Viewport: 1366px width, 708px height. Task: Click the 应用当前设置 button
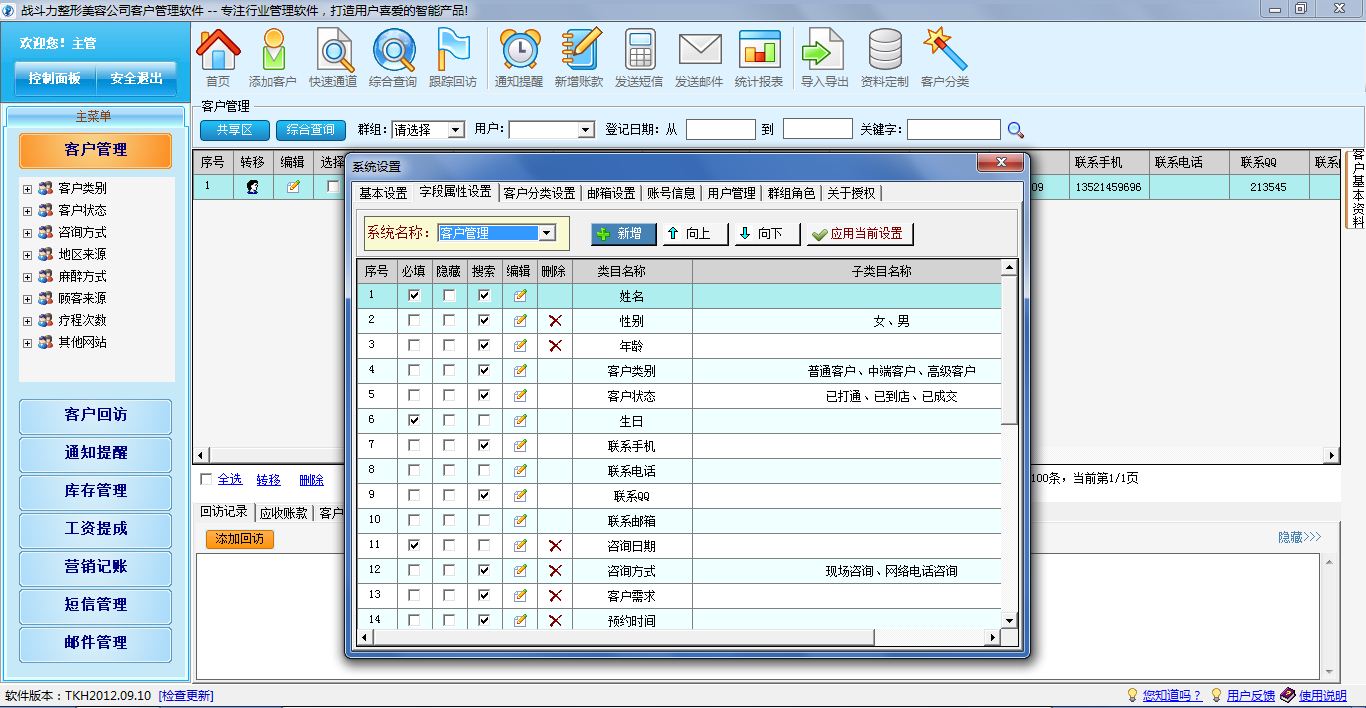click(x=860, y=234)
